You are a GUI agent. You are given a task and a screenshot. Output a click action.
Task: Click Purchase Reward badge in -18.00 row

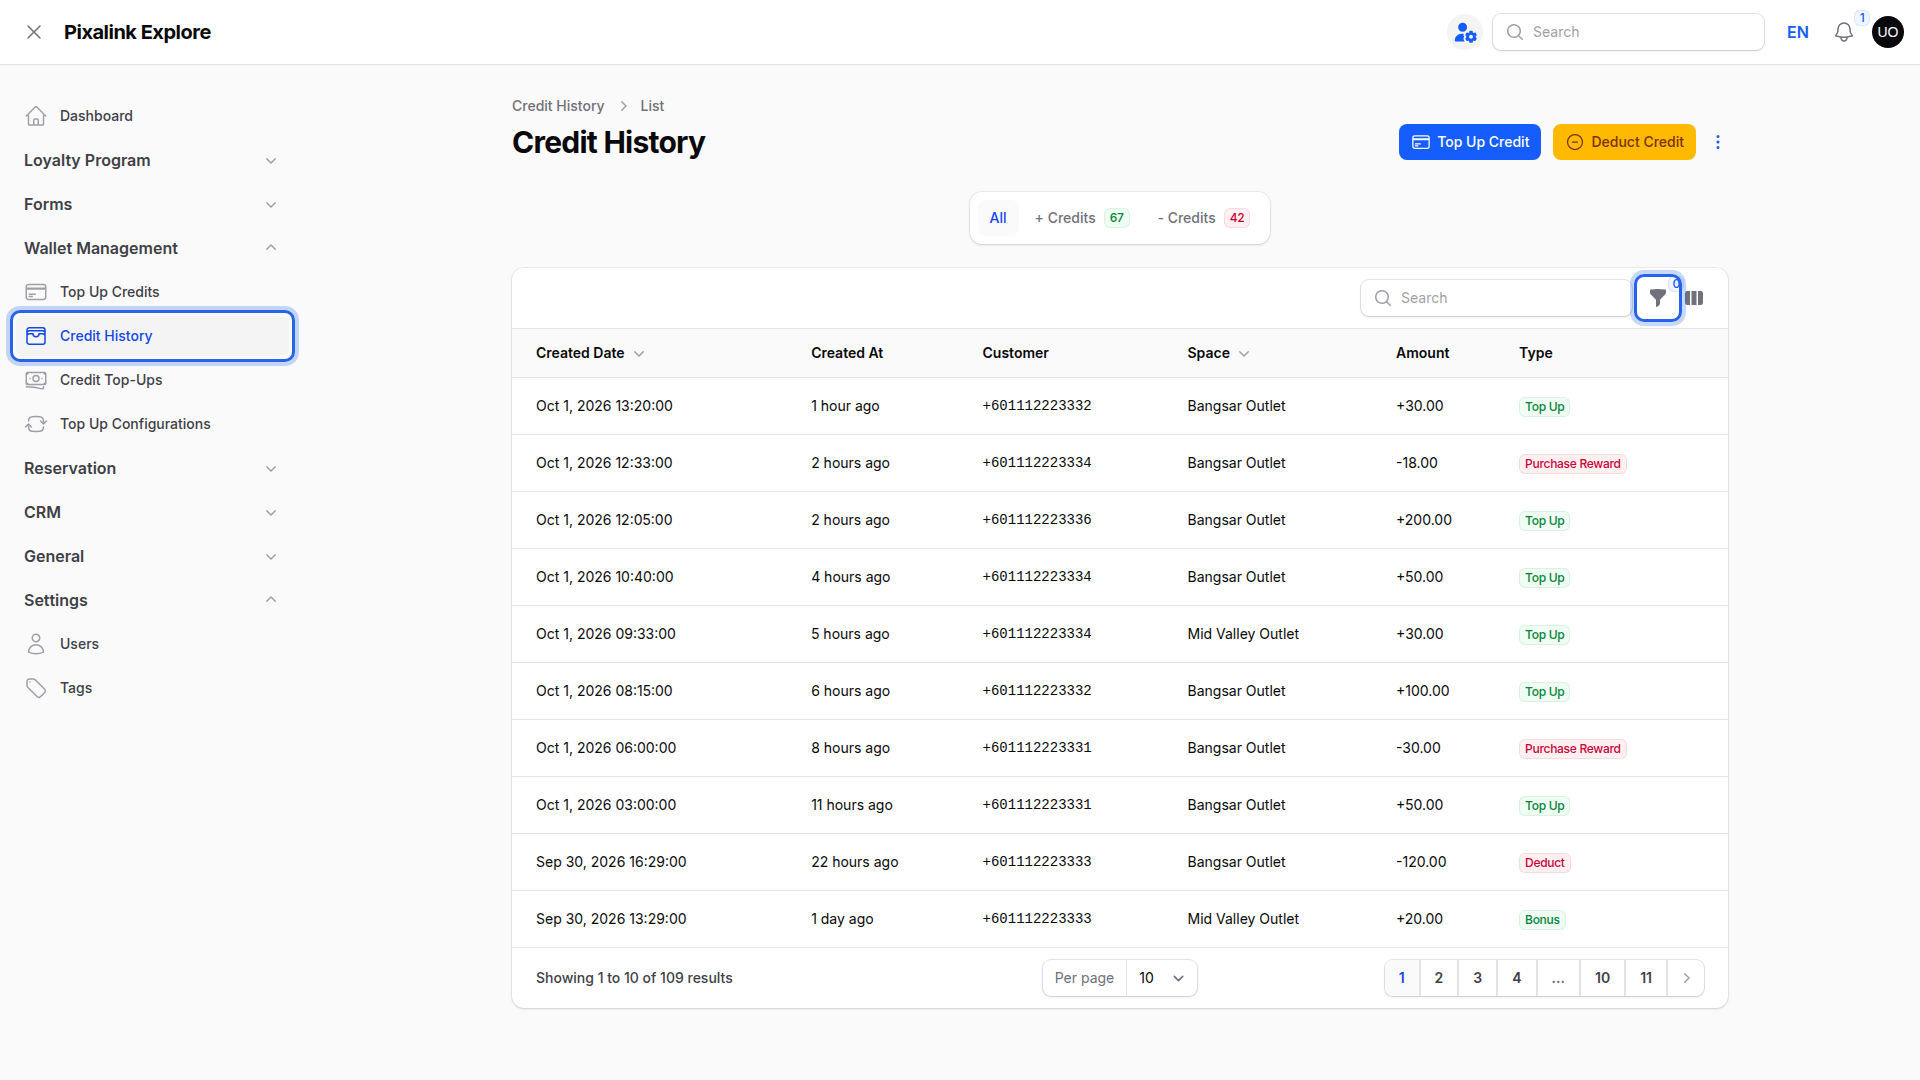coord(1572,464)
